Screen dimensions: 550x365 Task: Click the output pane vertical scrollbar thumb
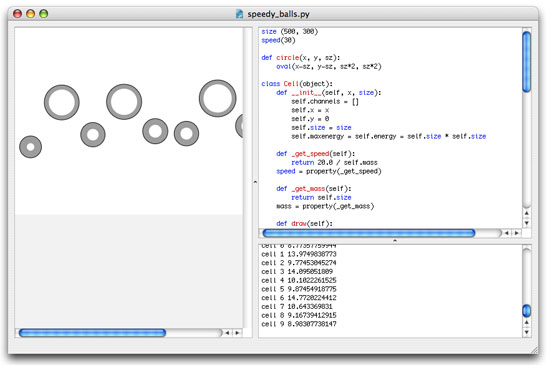coord(526,311)
